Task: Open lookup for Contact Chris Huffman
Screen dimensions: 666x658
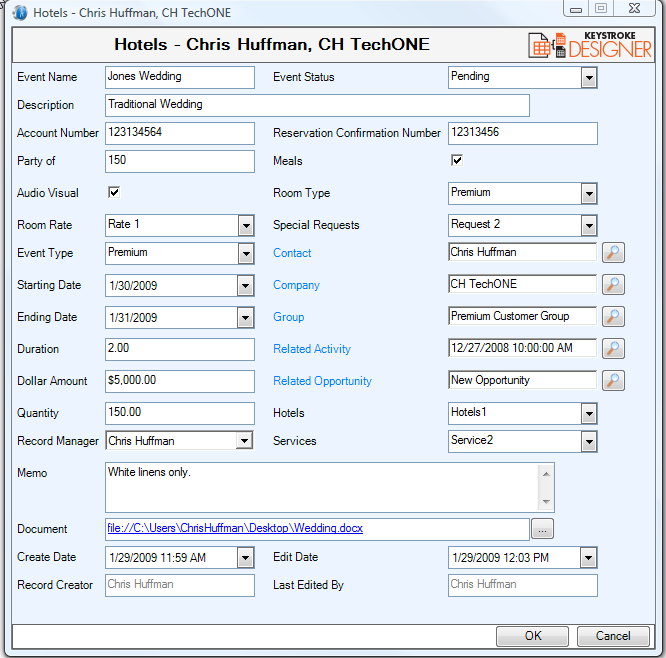Action: point(613,252)
